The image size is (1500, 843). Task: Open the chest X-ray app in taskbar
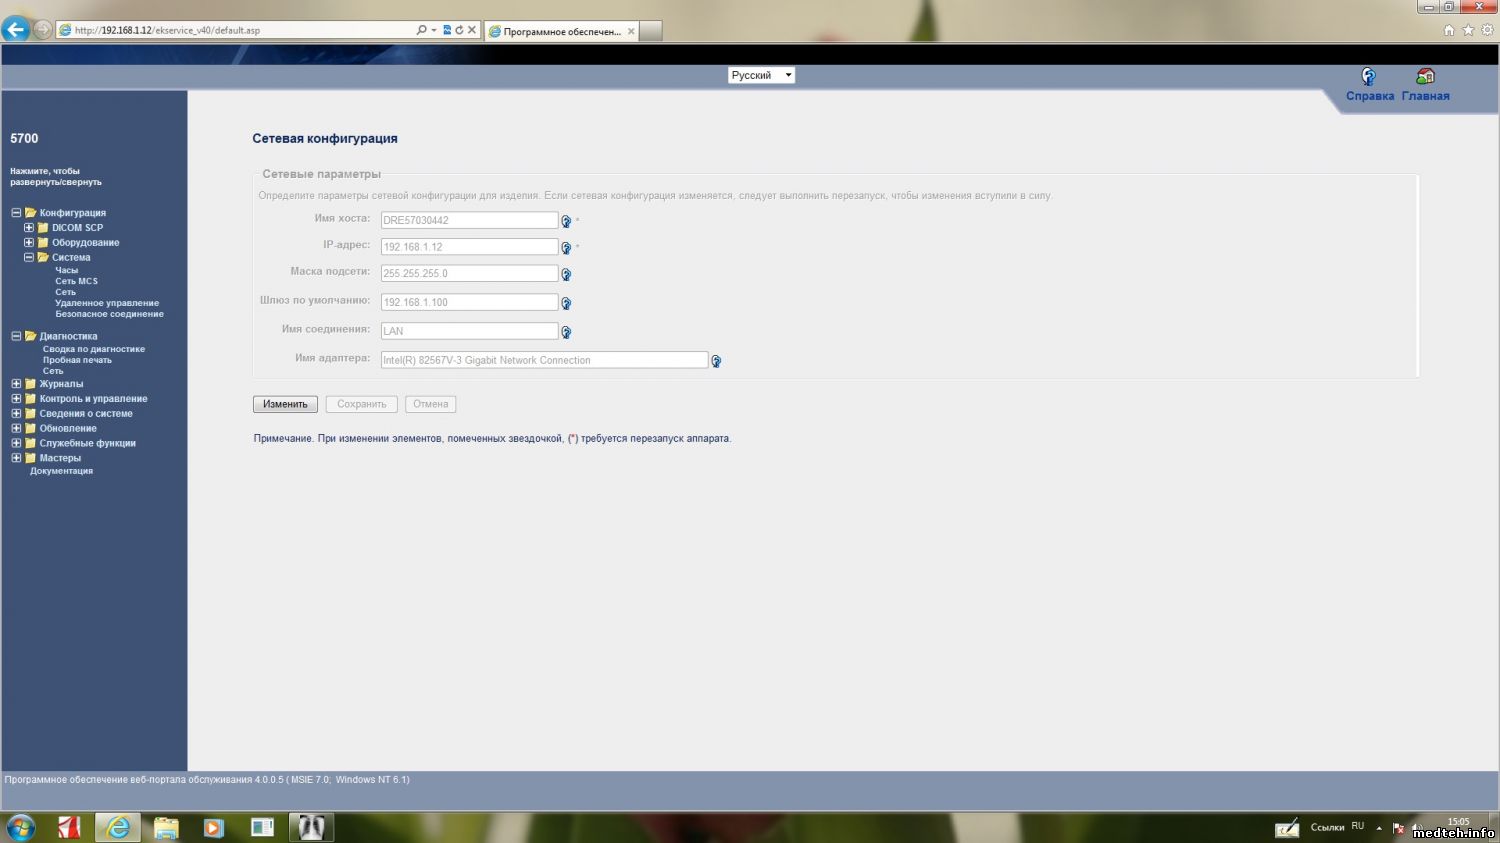point(311,827)
